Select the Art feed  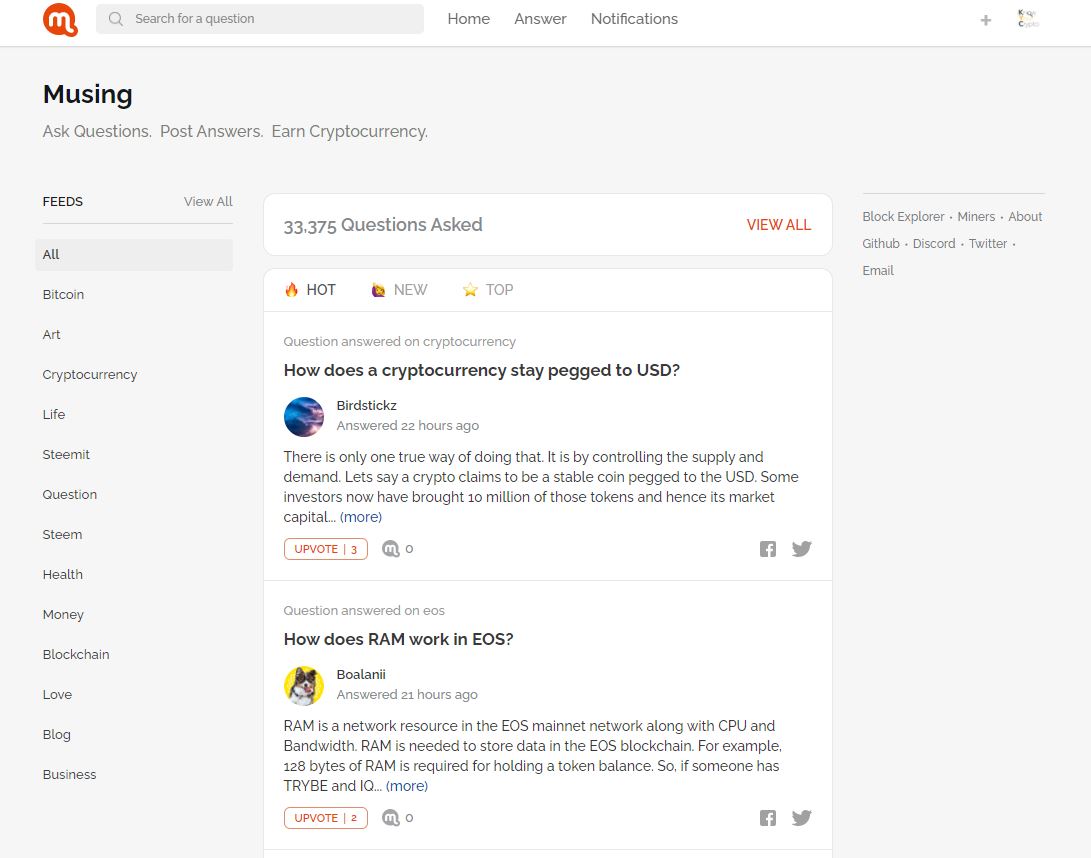coord(51,335)
